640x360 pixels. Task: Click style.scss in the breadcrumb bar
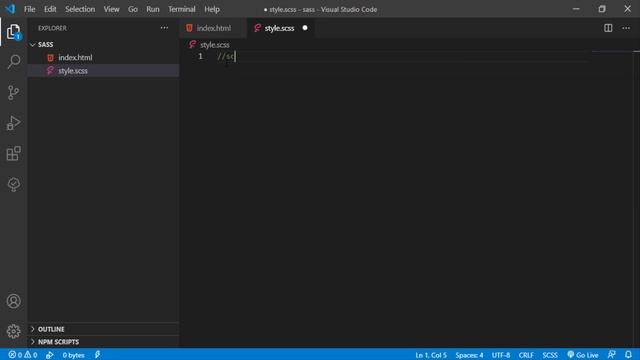click(215, 45)
